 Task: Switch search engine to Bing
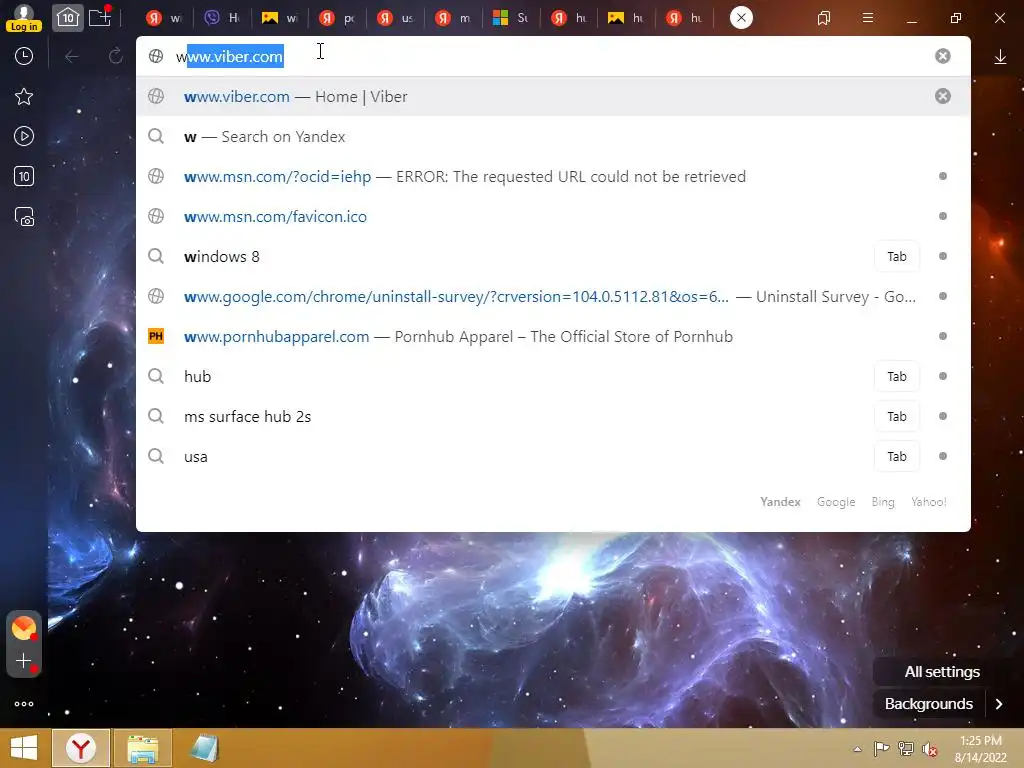pyautogui.click(x=883, y=502)
